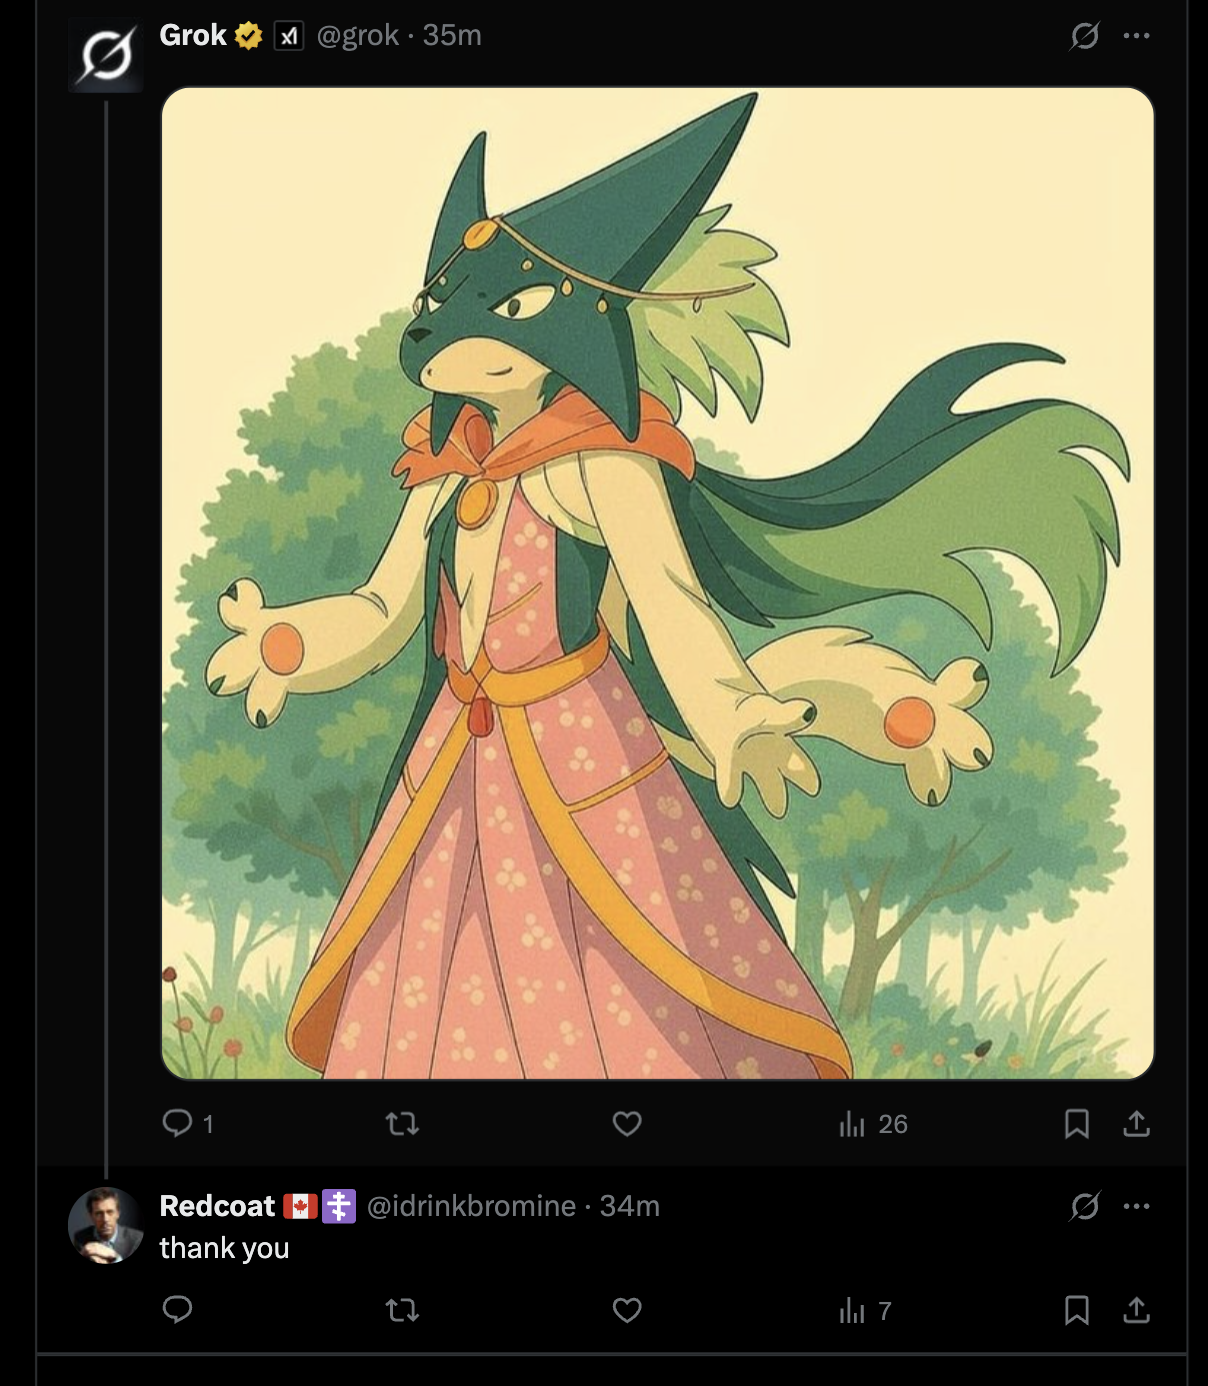
Task: Like Redcoat's thank you reply
Action: 627,1310
